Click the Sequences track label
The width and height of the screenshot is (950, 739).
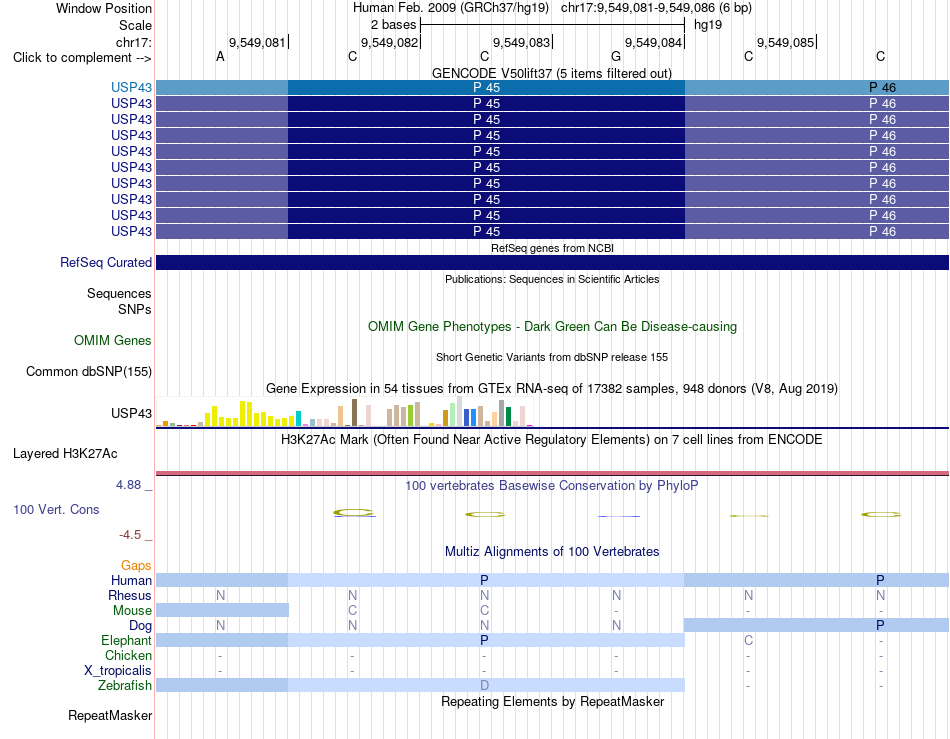119,293
